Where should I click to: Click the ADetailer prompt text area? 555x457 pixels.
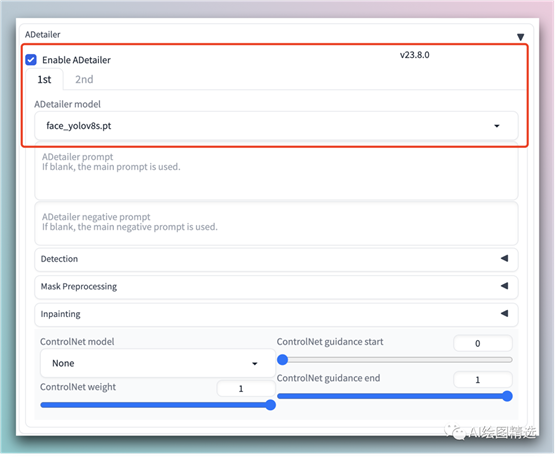click(276, 172)
